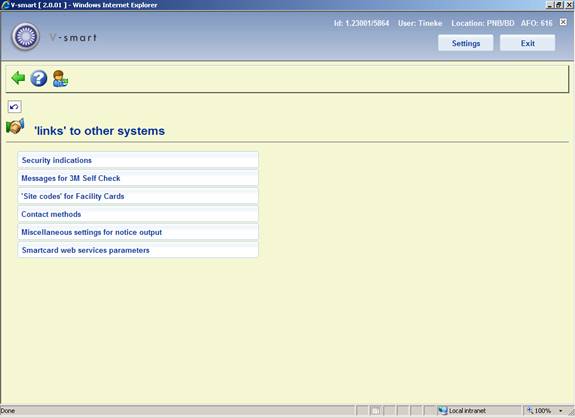Click the Exit button
Image resolution: width=575 pixels, height=418 pixels.
click(528, 43)
